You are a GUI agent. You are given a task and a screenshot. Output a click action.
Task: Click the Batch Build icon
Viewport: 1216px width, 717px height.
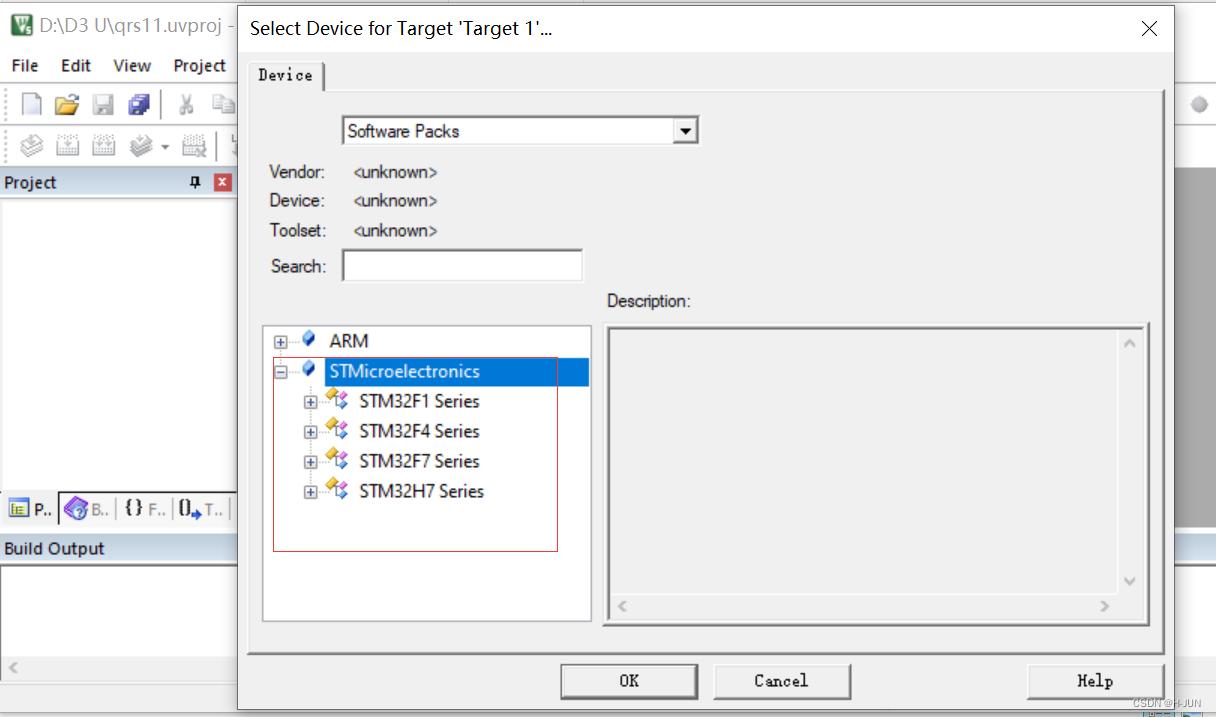[141, 146]
